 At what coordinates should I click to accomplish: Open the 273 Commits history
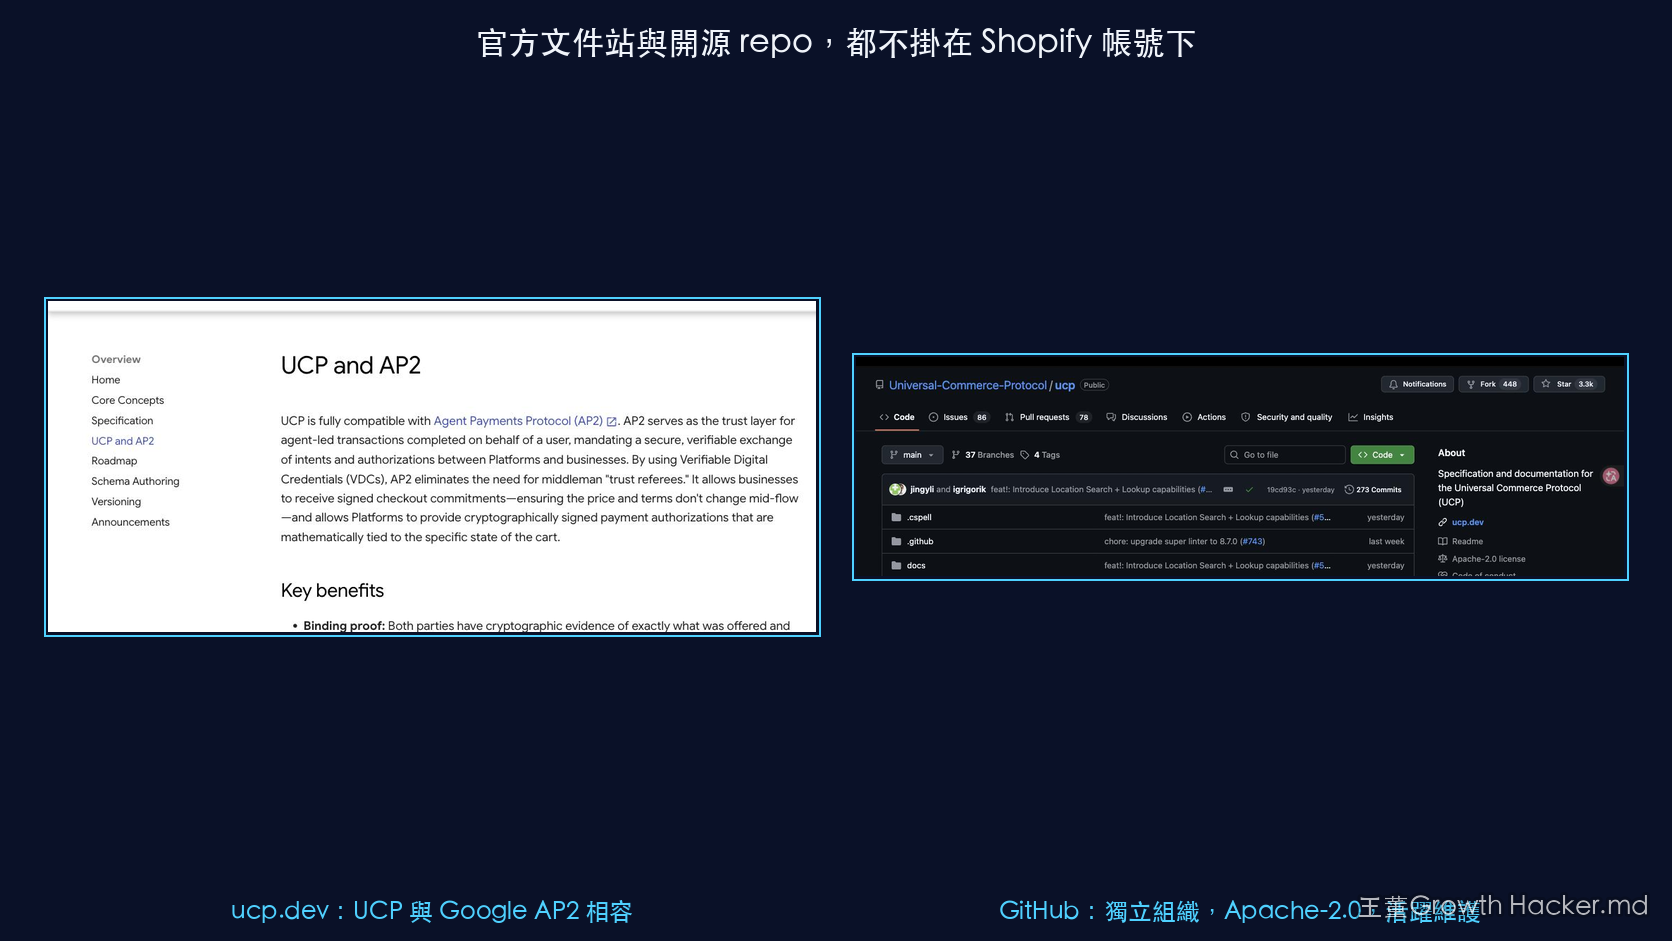click(1373, 490)
